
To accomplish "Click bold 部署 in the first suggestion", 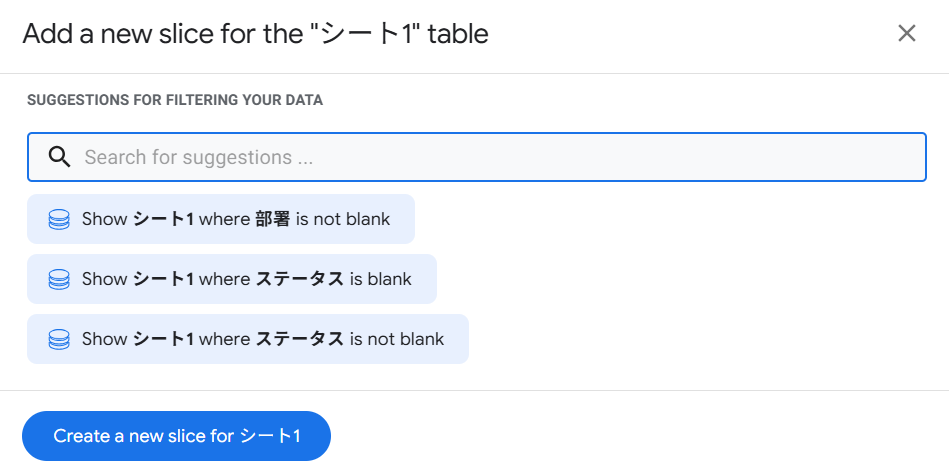I will pos(272,219).
